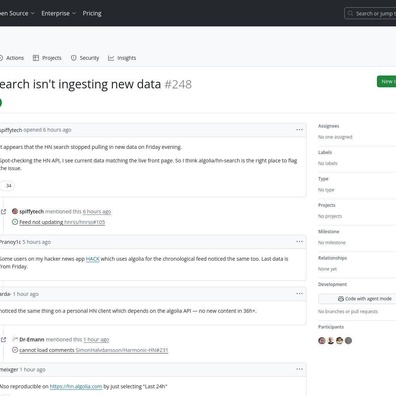Open the Milestone sidebar section
This screenshot has width=396, height=396.
(329, 231)
